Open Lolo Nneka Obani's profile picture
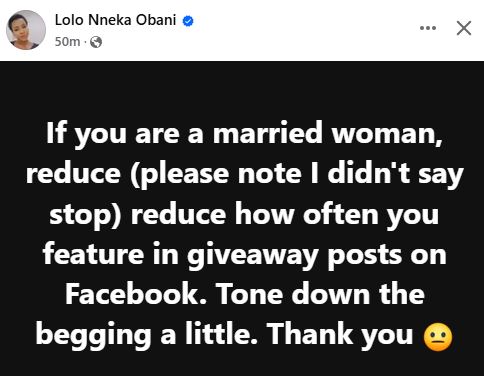The image size is (484, 376). (x=26, y=30)
